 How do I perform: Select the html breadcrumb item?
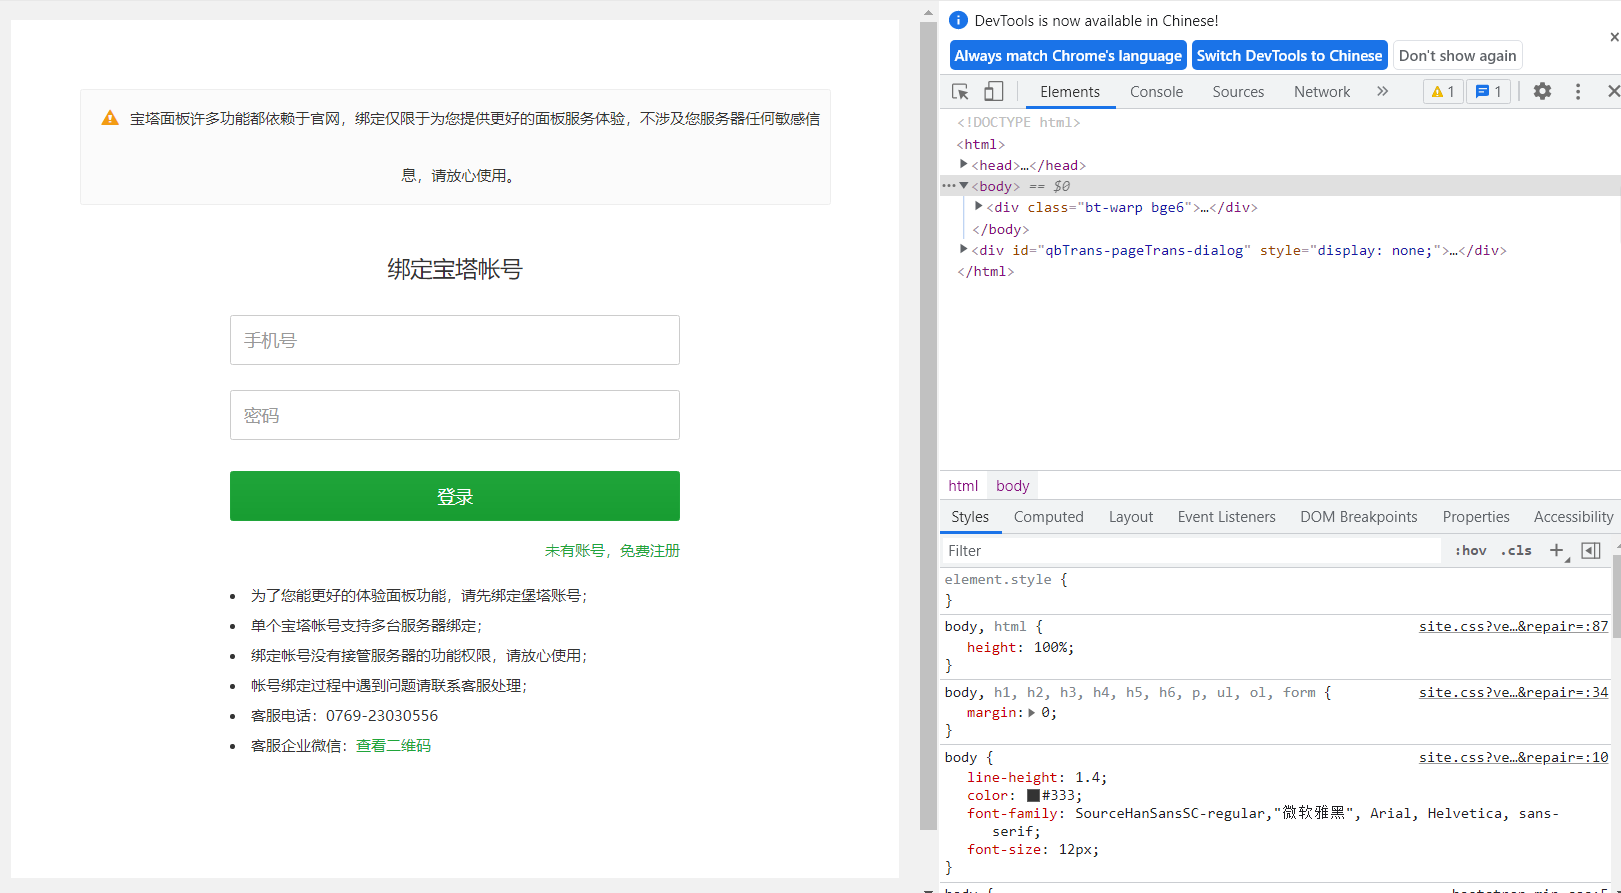click(963, 485)
